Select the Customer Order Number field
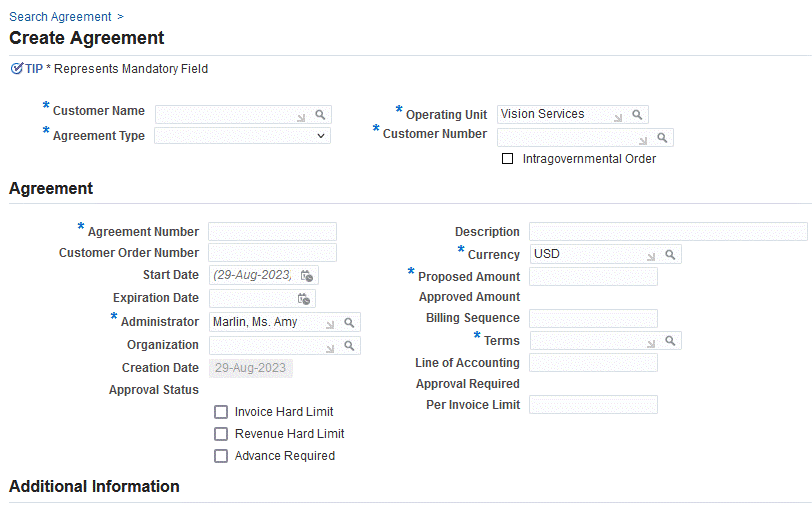 coord(272,253)
